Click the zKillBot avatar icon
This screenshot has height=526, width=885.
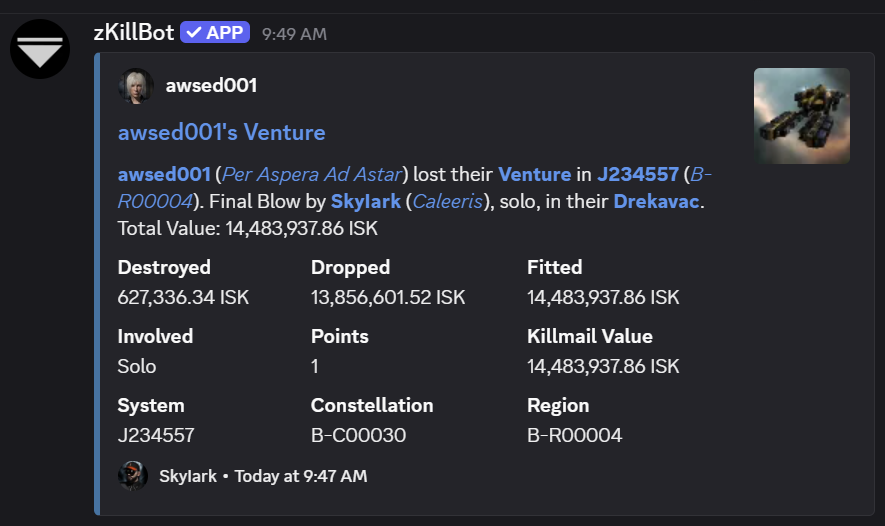(40, 49)
